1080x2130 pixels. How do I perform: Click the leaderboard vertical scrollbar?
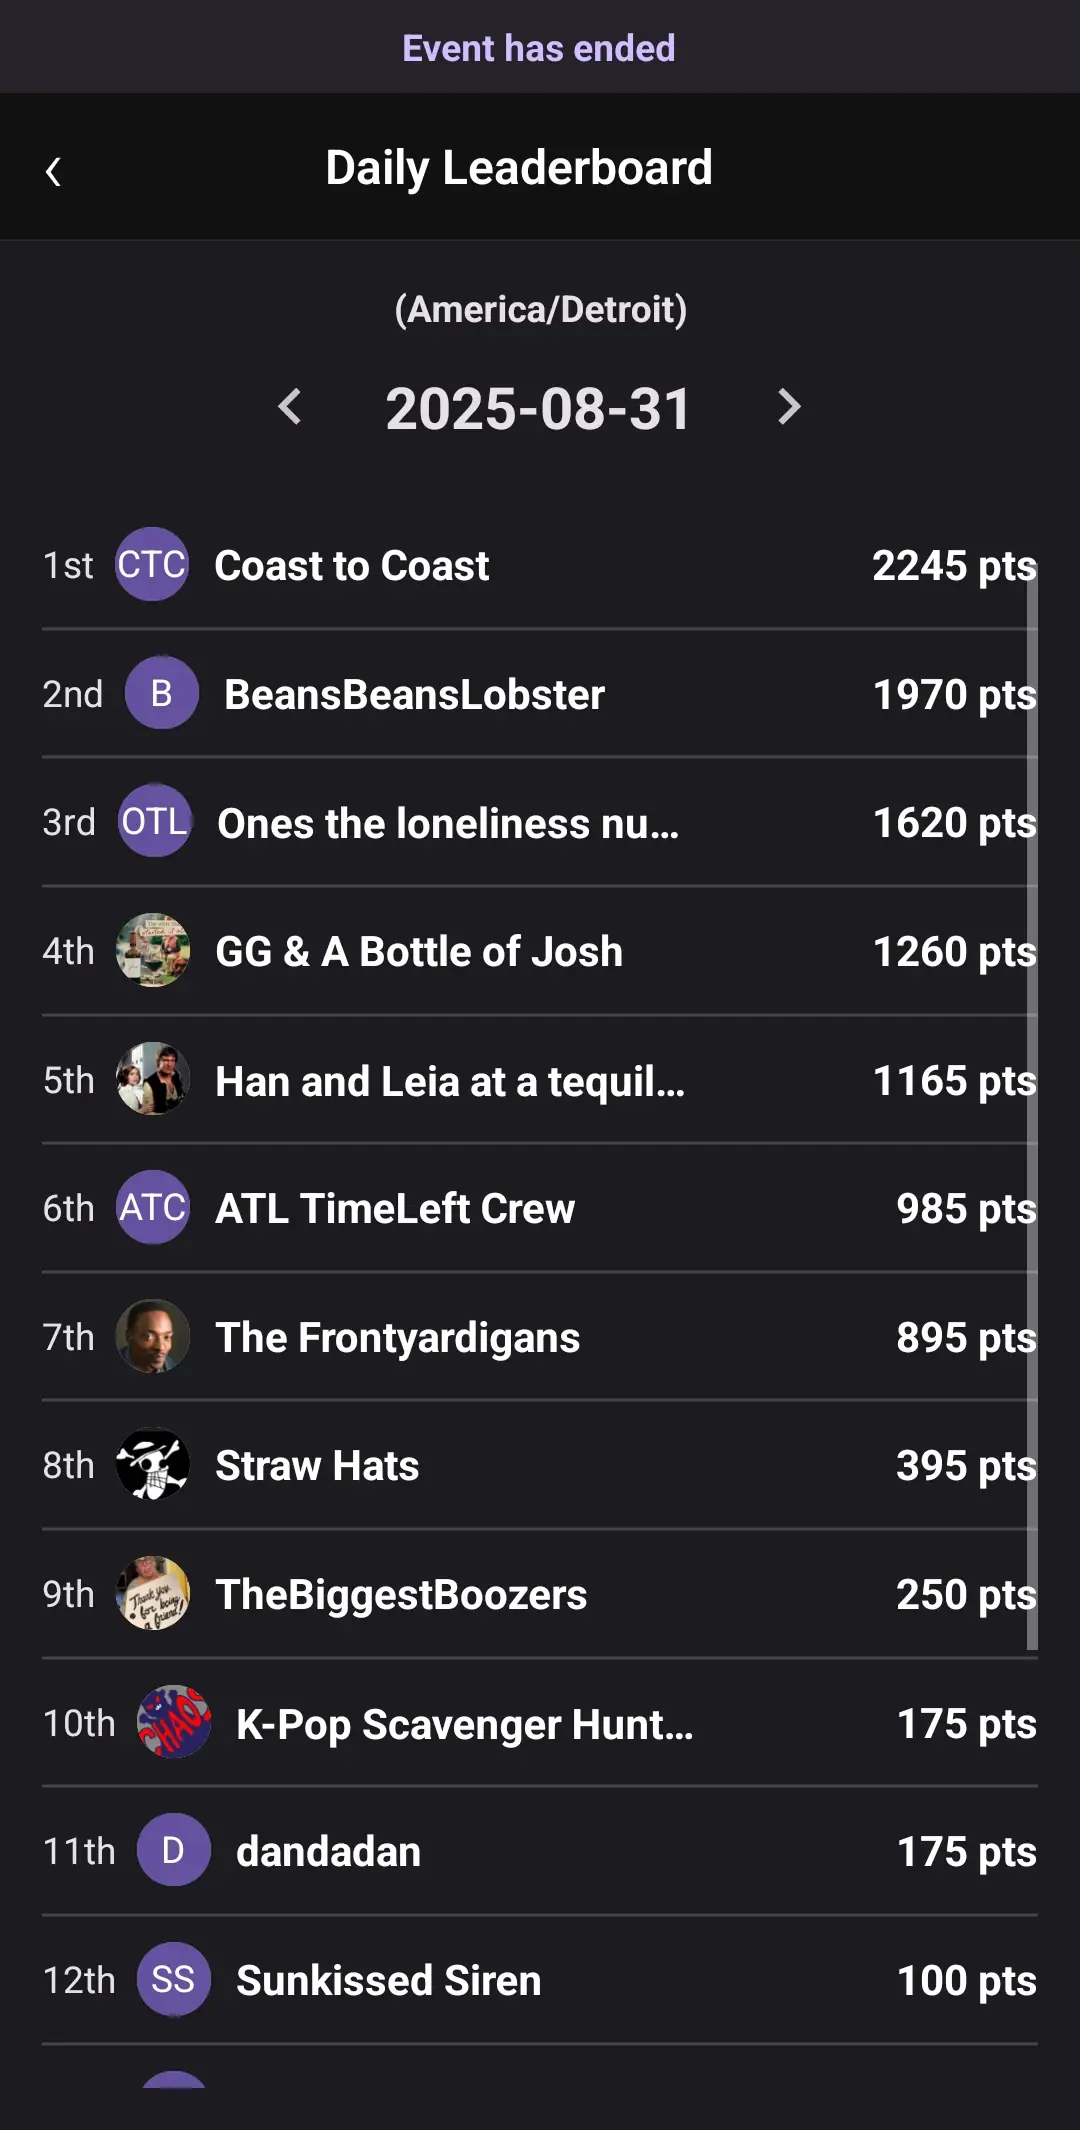(x=1032, y=1100)
